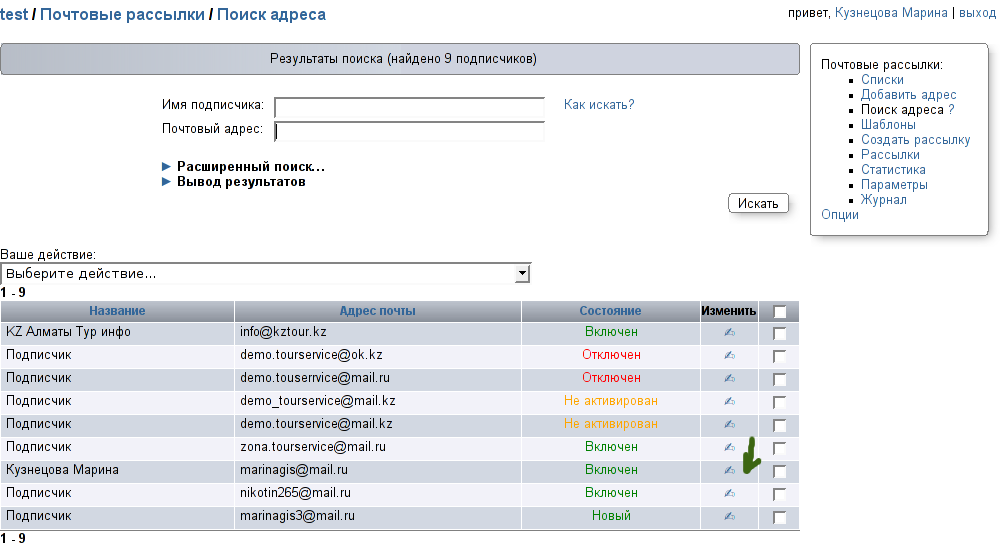Click edit icon for demo.tourservice@ok.kz row

click(x=730, y=355)
